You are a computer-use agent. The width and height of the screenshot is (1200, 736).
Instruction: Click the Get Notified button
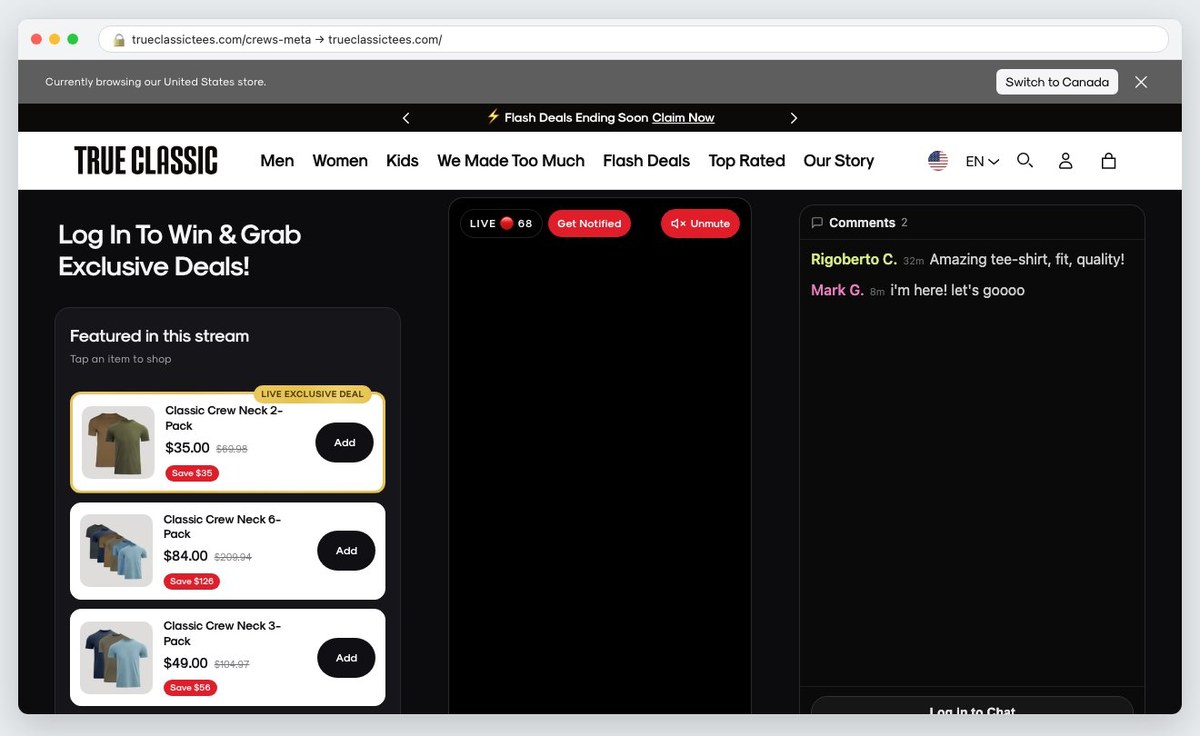(589, 223)
